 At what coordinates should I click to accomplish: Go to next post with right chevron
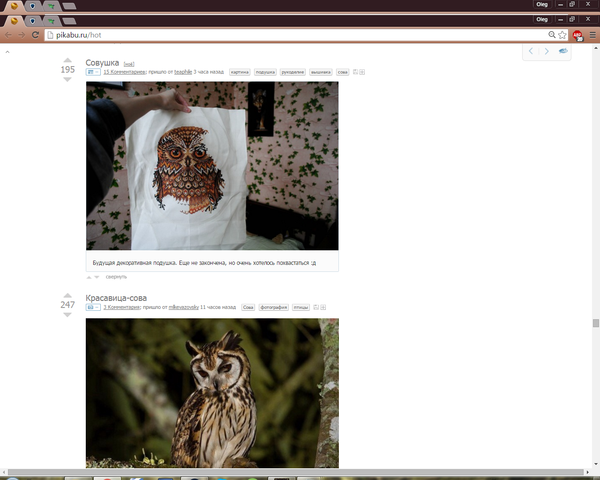tap(546, 51)
